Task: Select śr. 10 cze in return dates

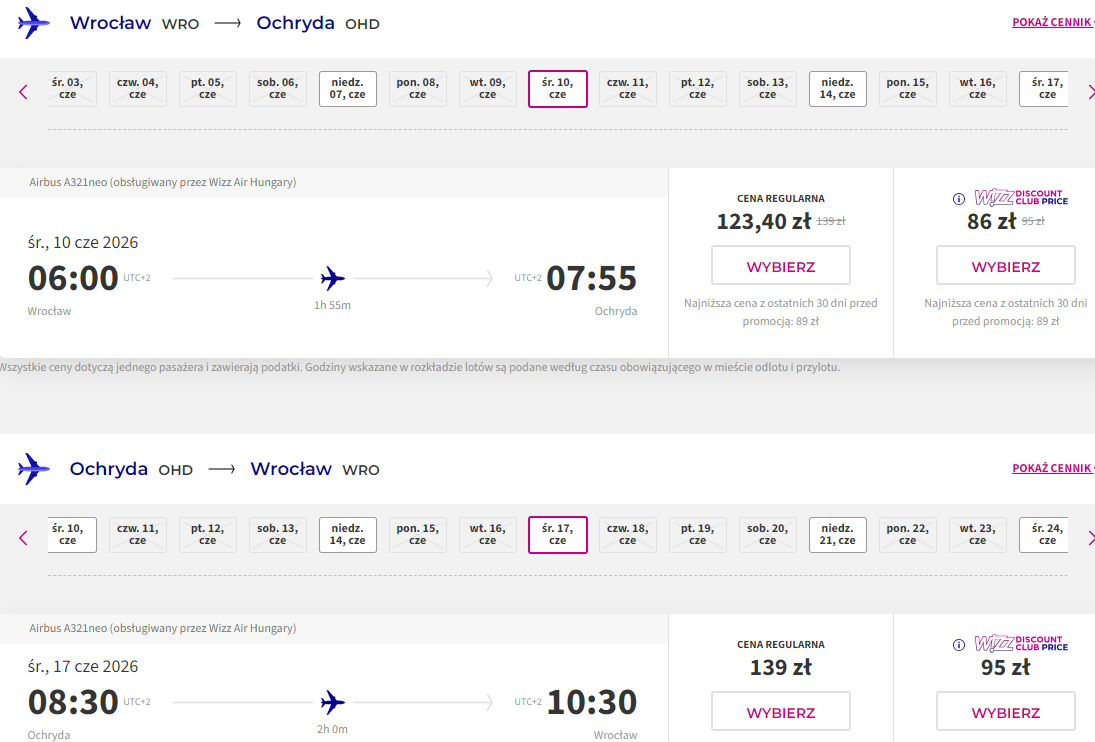Action: [x=72, y=535]
